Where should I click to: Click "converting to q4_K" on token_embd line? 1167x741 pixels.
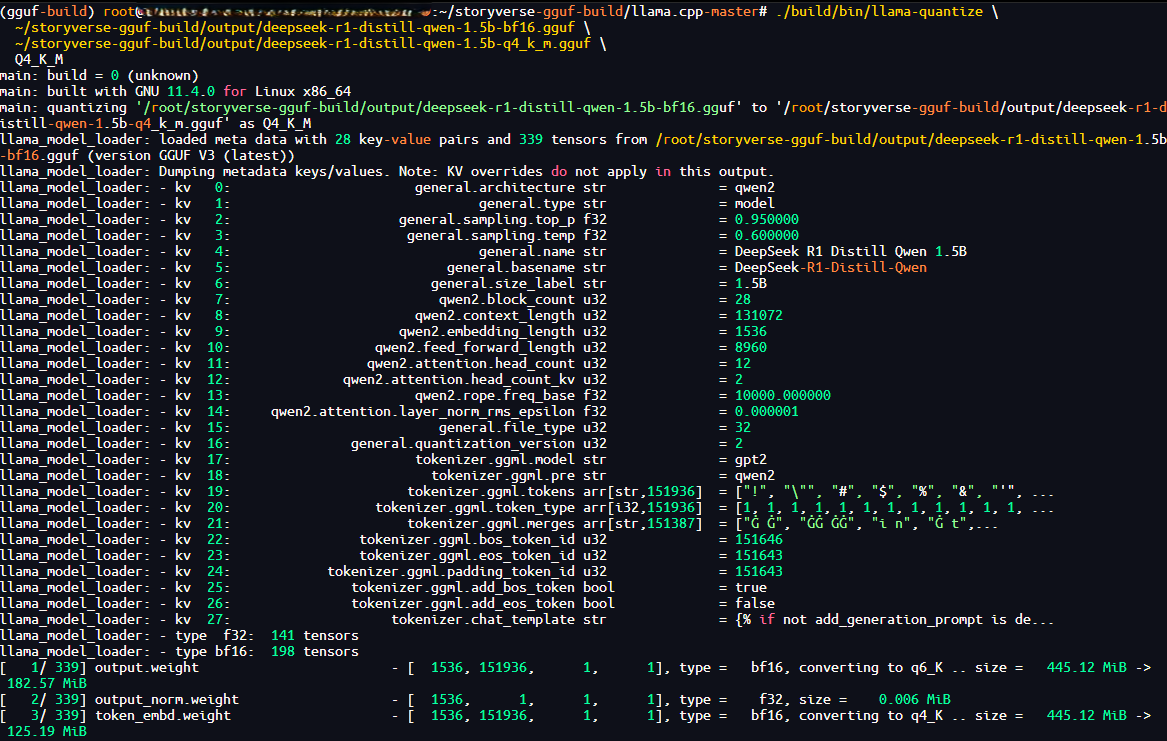(x=871, y=715)
